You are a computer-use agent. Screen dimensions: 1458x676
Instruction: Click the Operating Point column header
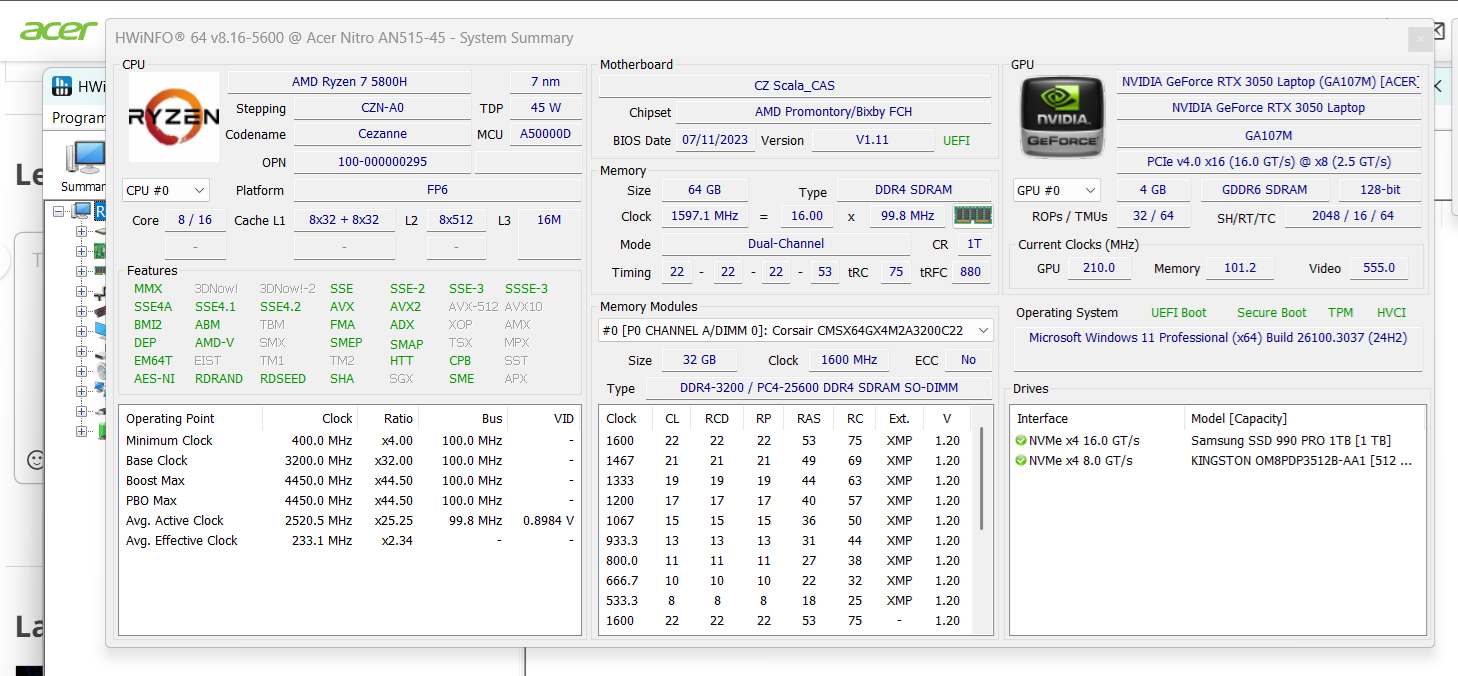(170, 419)
